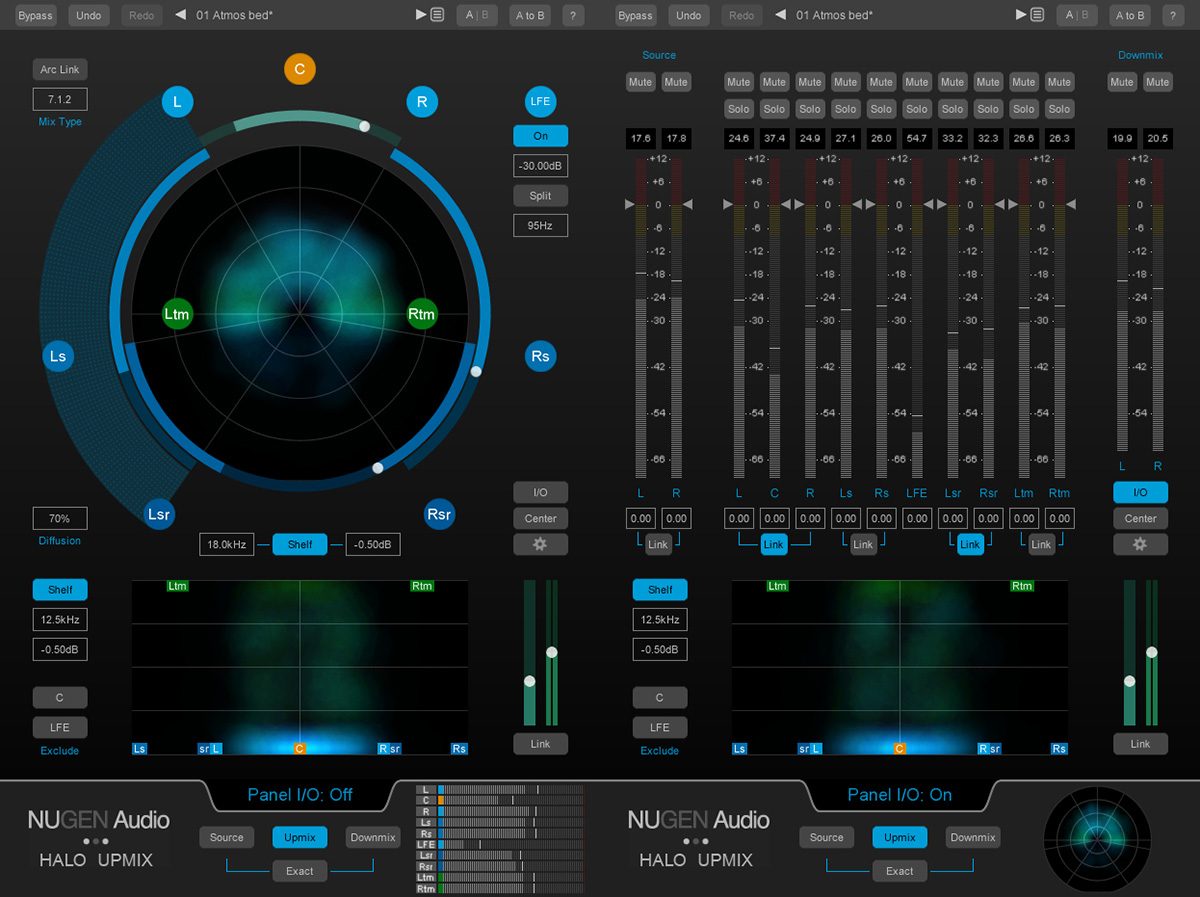Toggle Bypass in the right panel
The width and height of the screenshot is (1200, 897).
[635, 15]
